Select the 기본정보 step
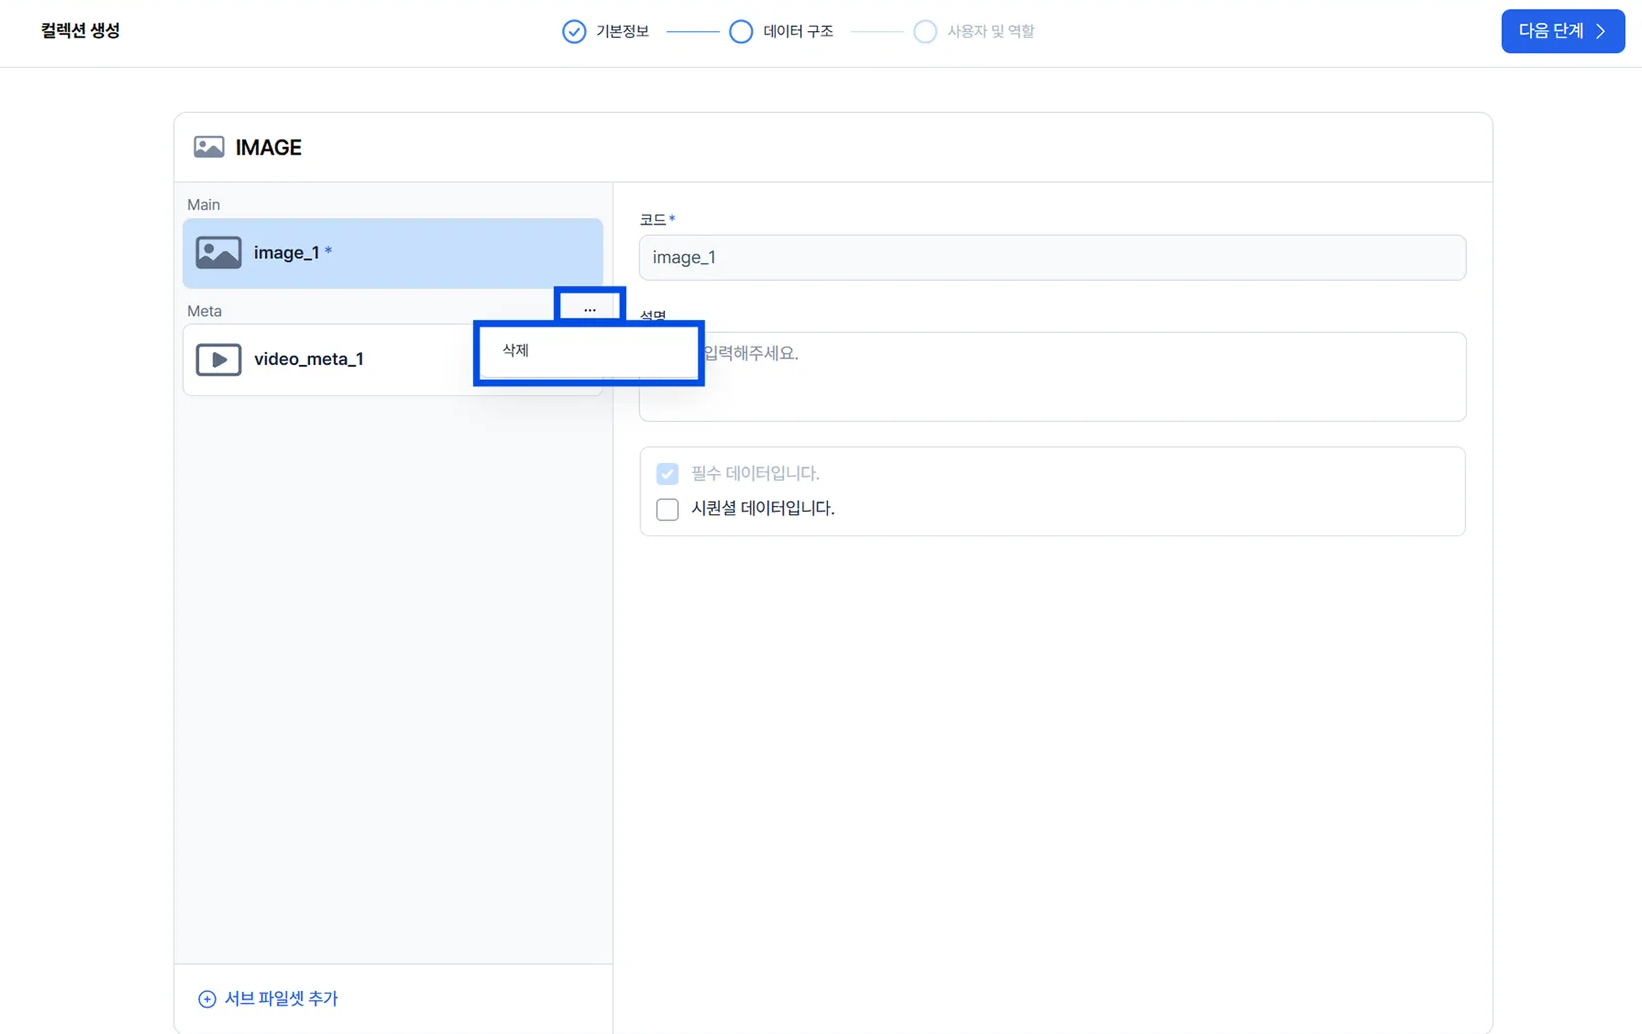The height and width of the screenshot is (1034, 1642). 606,31
